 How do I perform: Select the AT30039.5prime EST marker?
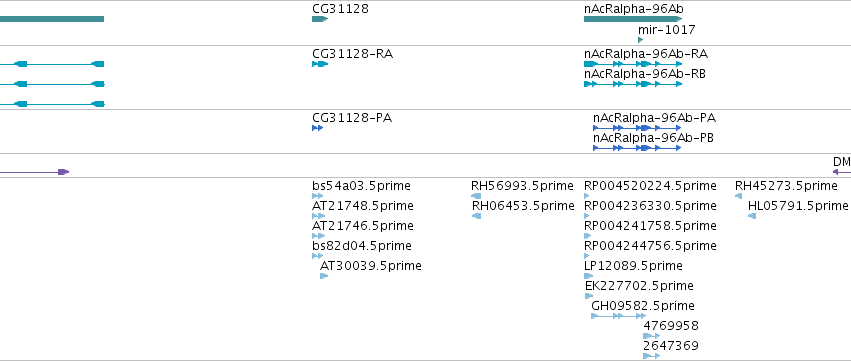324,276
